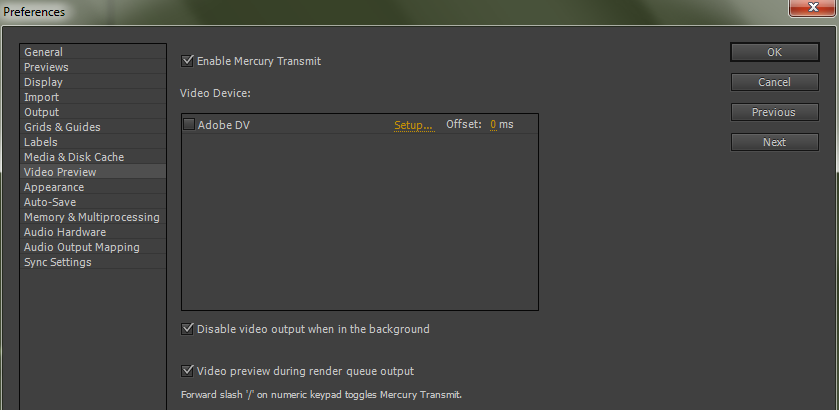Screen dimensions: 839x410
Task: Open the Adobe DV Setup link
Action: pyautogui.click(x=413, y=125)
